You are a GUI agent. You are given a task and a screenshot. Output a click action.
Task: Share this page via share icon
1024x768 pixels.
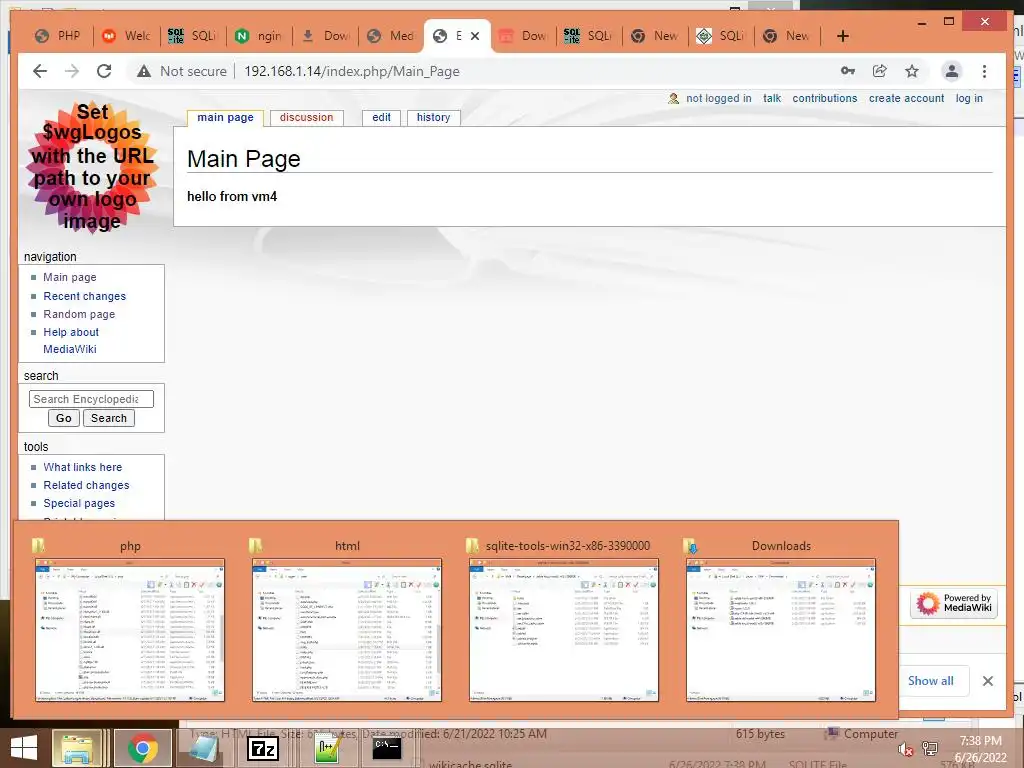[880, 71]
